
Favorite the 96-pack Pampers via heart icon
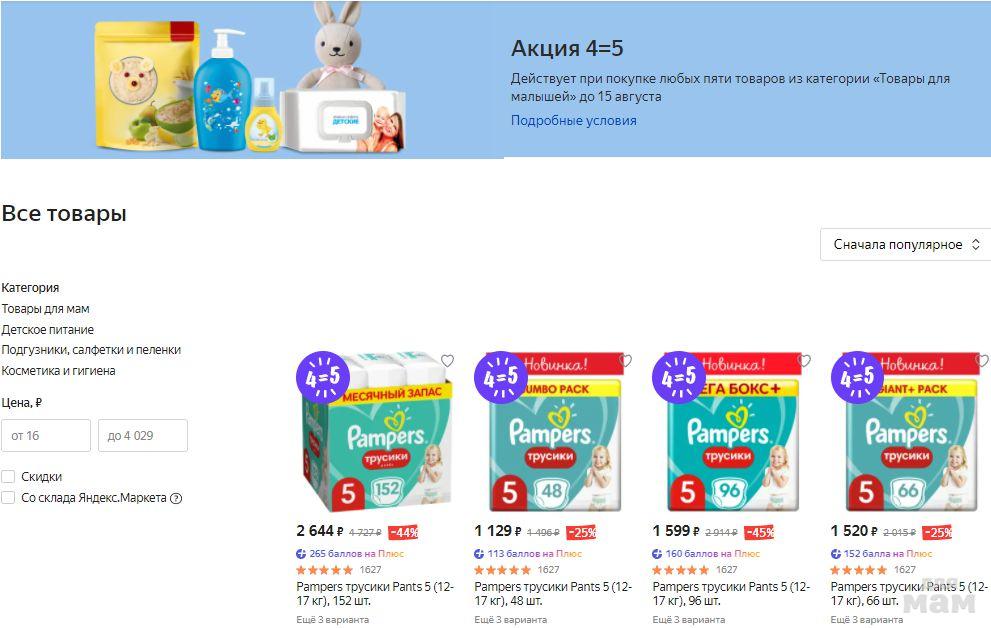coord(804,360)
